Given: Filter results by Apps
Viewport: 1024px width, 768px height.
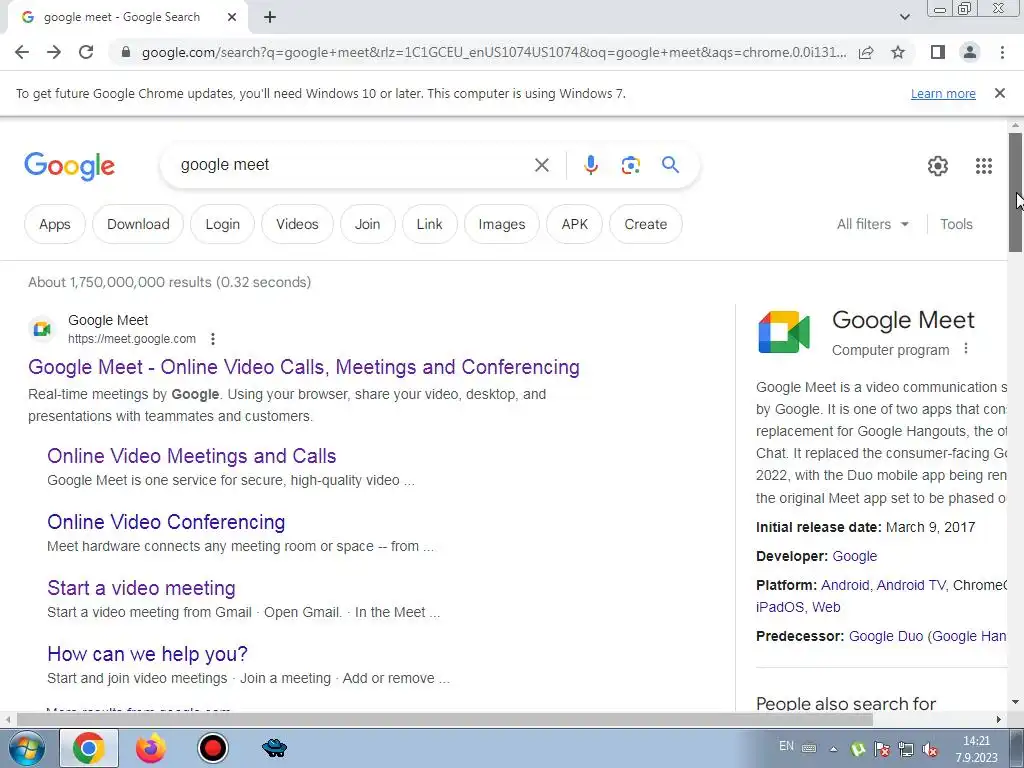Looking at the screenshot, I should (55, 224).
